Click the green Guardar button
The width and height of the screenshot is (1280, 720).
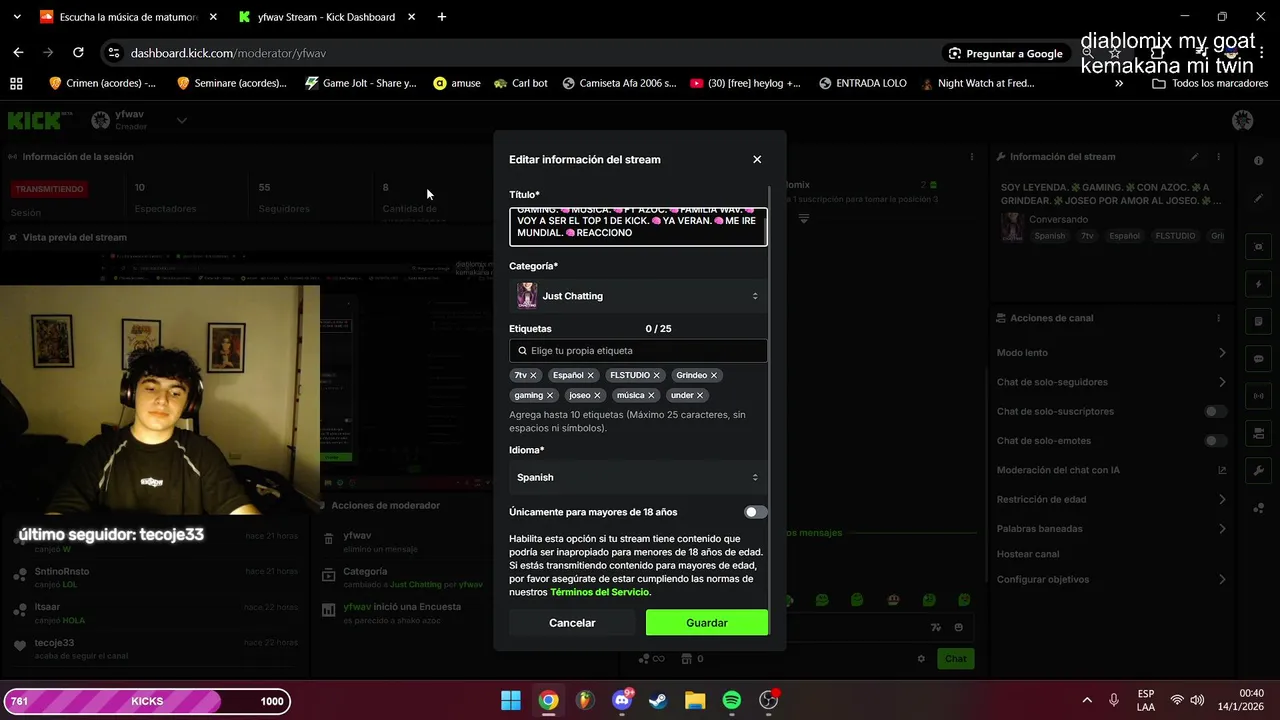(x=707, y=623)
